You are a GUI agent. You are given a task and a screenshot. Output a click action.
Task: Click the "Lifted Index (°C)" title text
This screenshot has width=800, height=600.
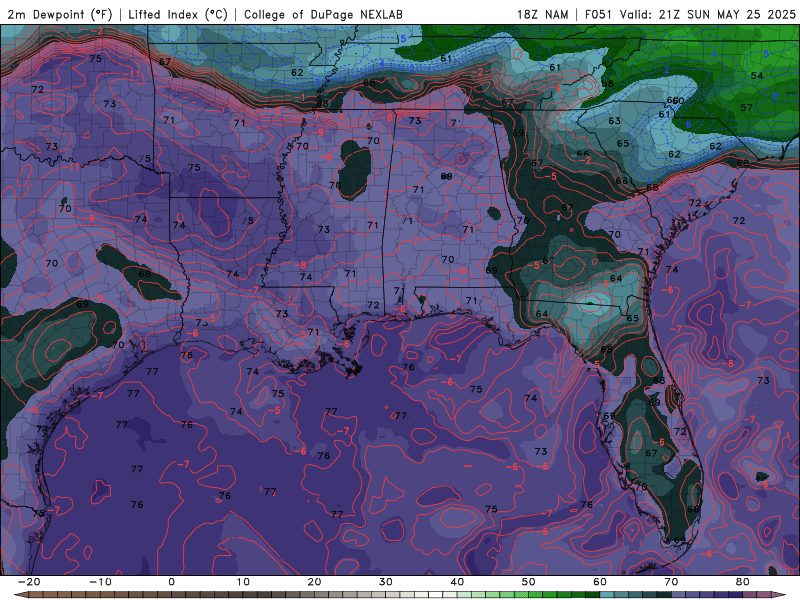178,14
